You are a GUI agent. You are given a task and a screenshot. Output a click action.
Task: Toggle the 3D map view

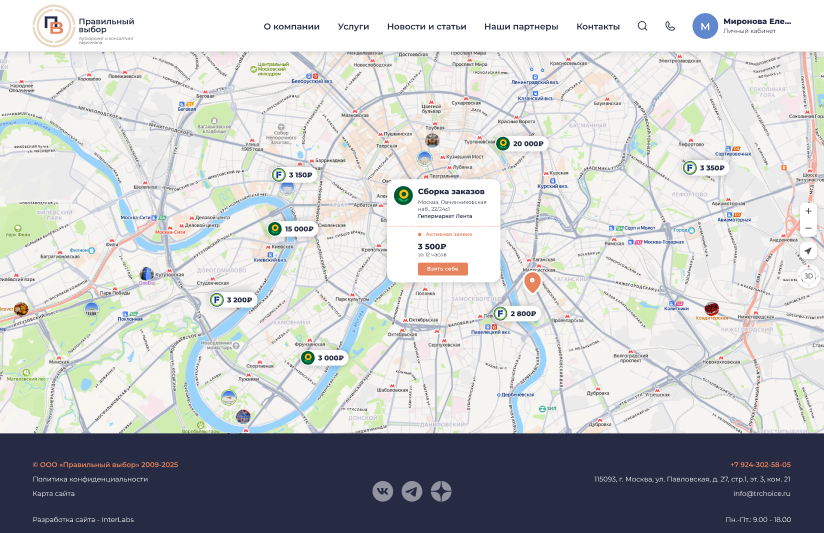point(808,276)
